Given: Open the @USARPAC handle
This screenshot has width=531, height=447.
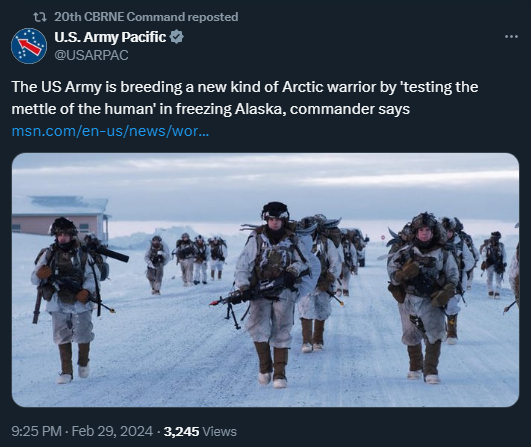Looking at the screenshot, I should (91, 55).
